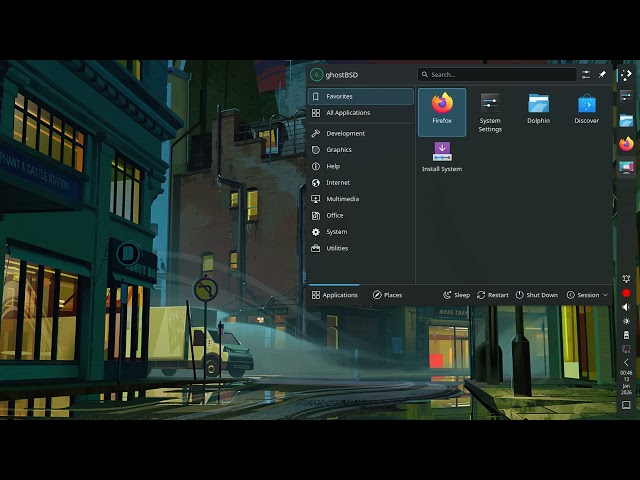Launch Firefox from Favorites grid
The image size is (640, 480).
442,112
